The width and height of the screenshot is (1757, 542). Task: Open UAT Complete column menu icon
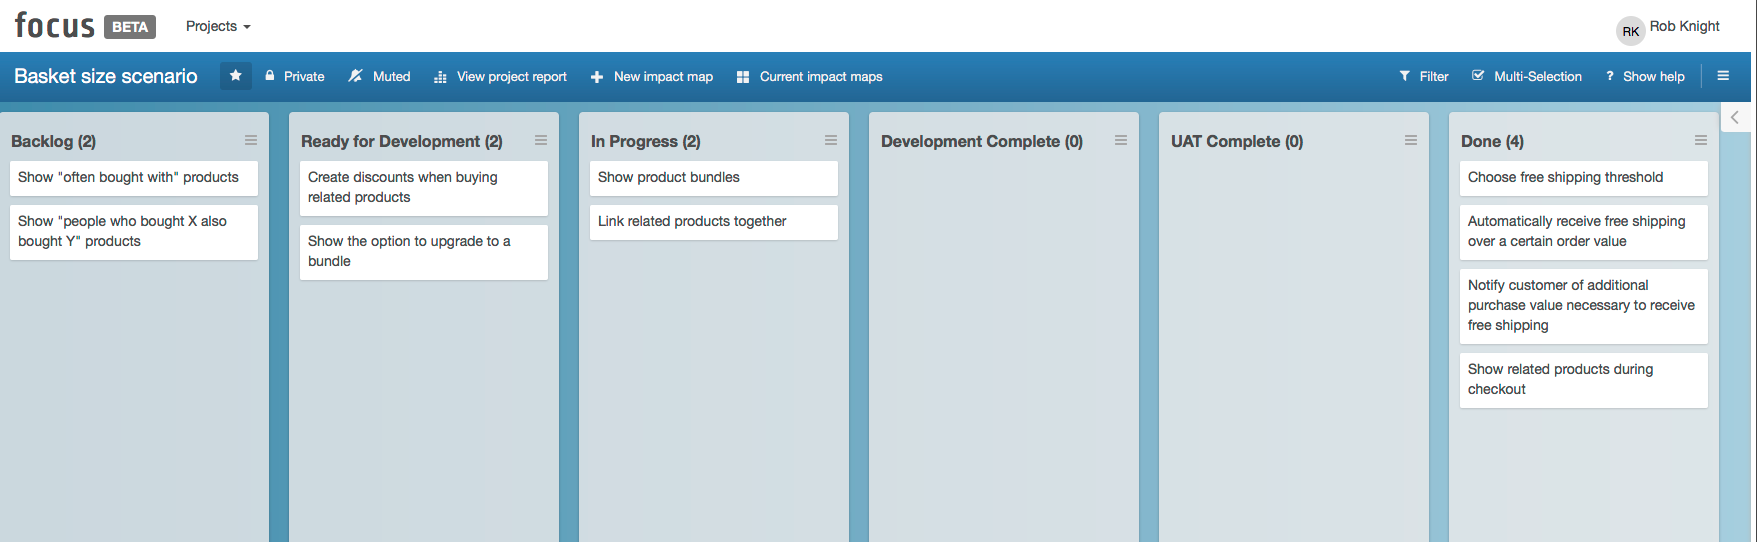(1411, 141)
